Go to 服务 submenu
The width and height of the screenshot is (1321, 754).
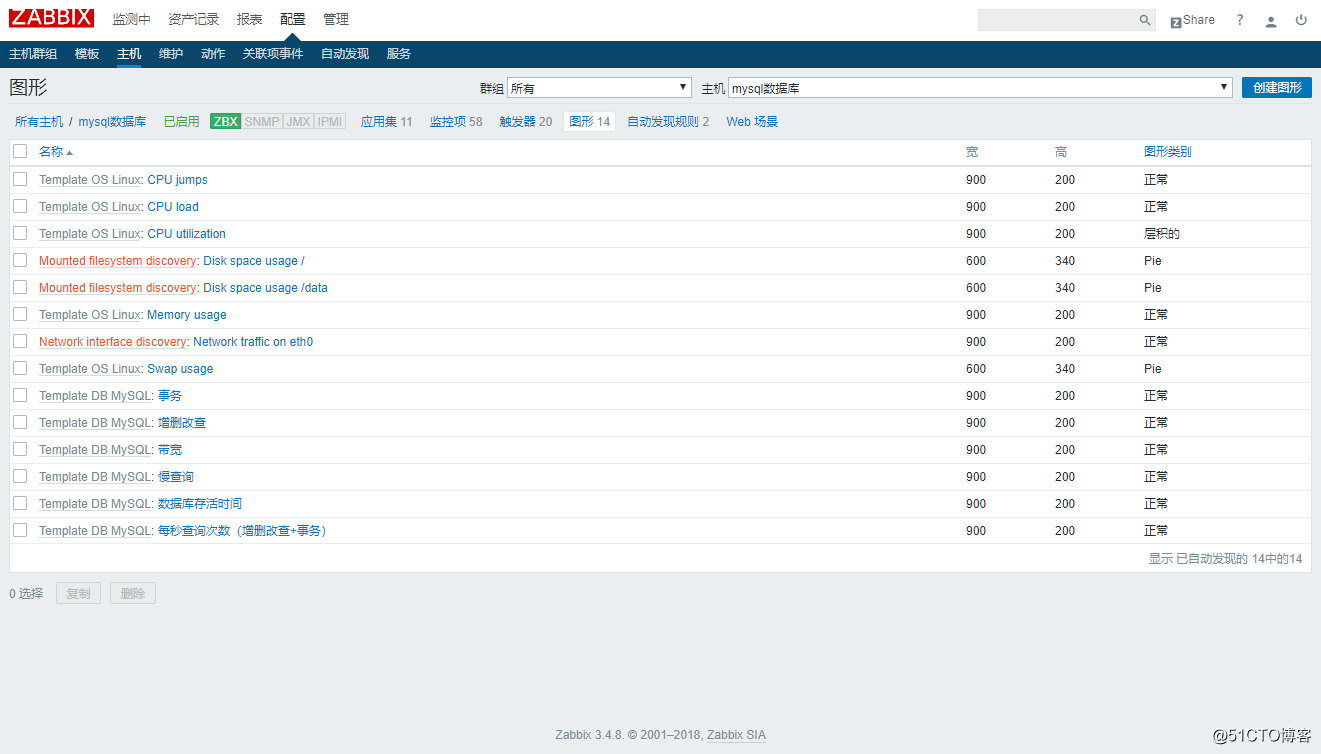399,54
